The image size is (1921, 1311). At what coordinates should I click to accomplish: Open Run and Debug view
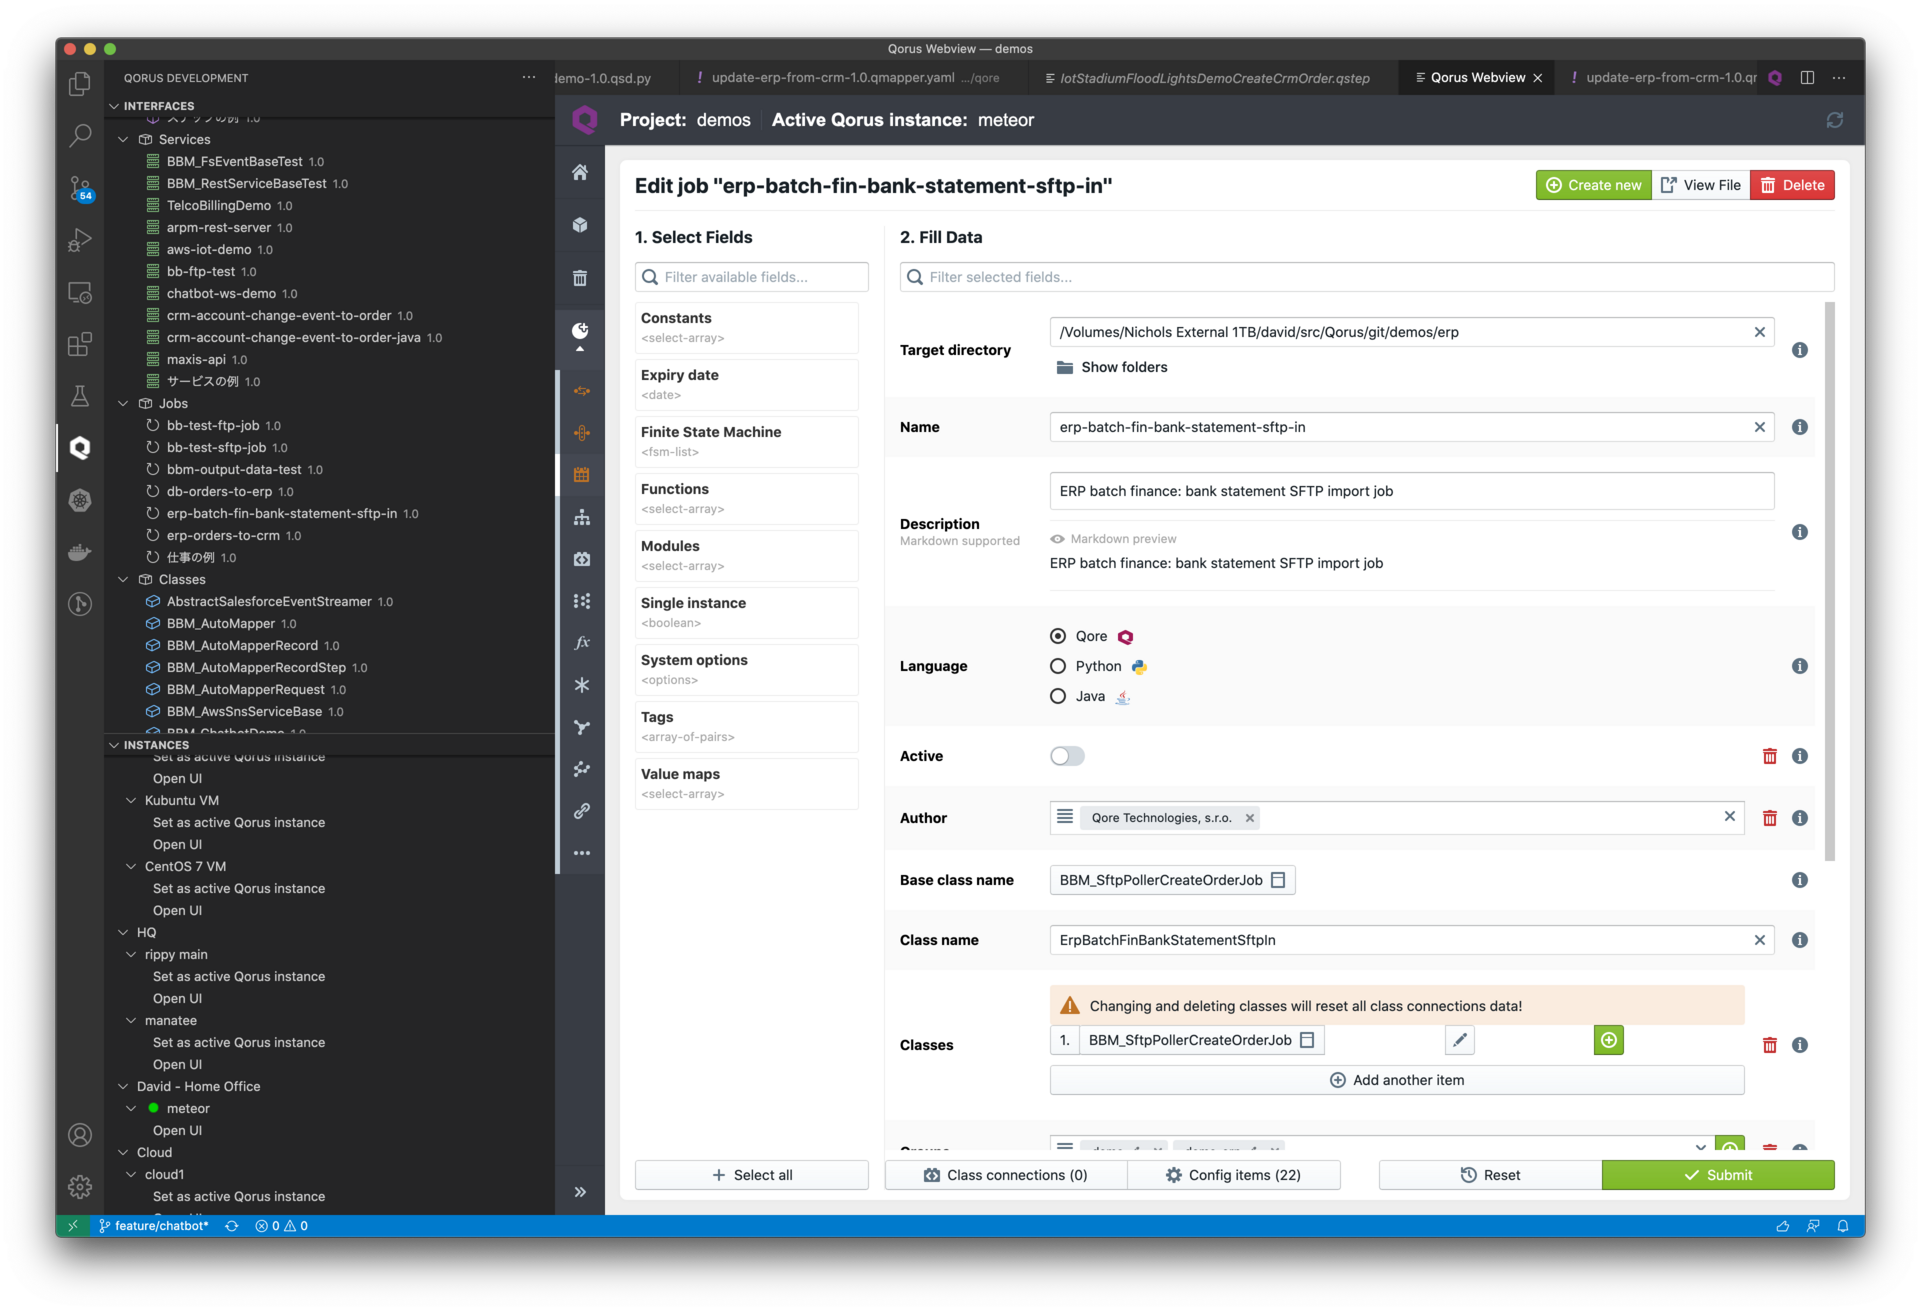(80, 240)
